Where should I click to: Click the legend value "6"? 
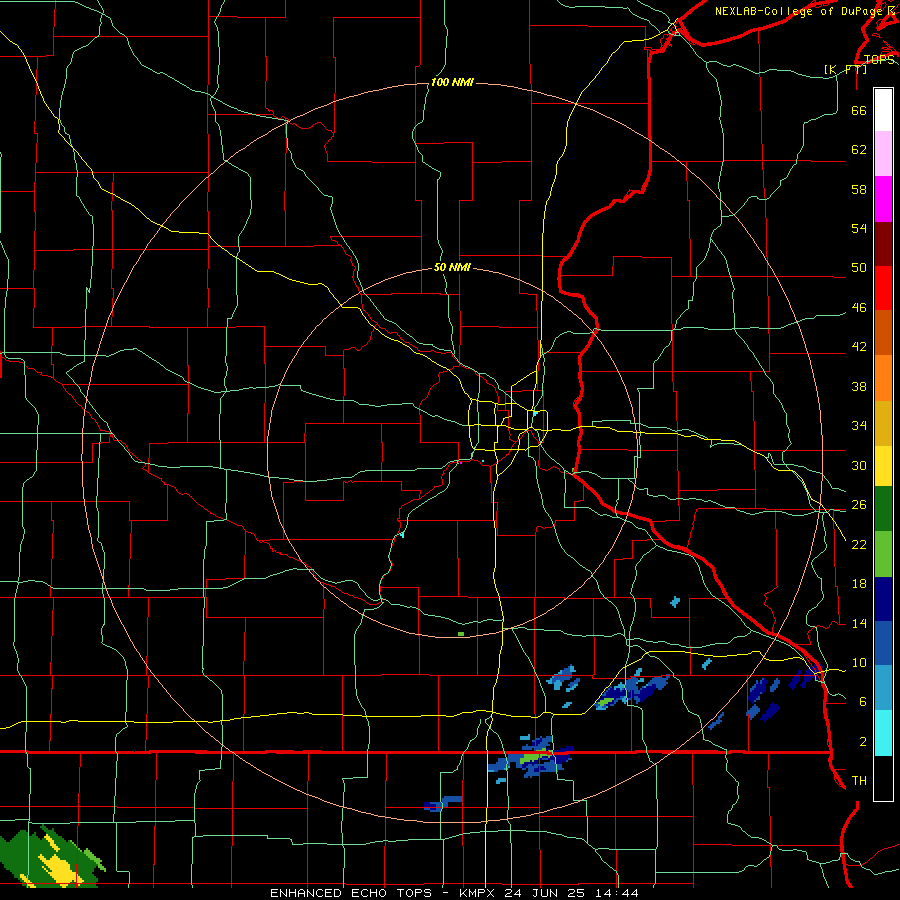(x=862, y=702)
